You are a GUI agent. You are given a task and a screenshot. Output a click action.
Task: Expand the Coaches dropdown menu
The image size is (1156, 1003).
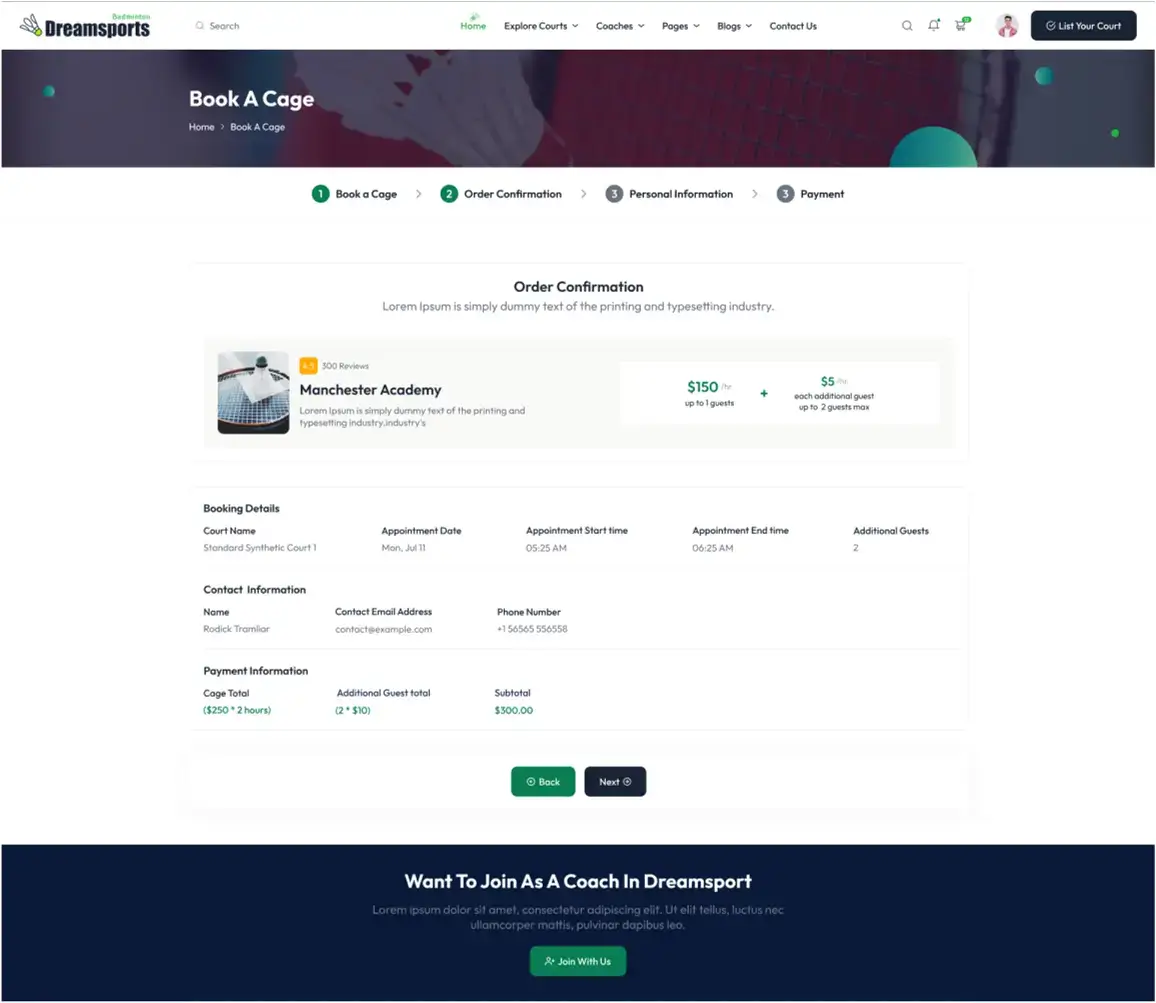tap(620, 26)
